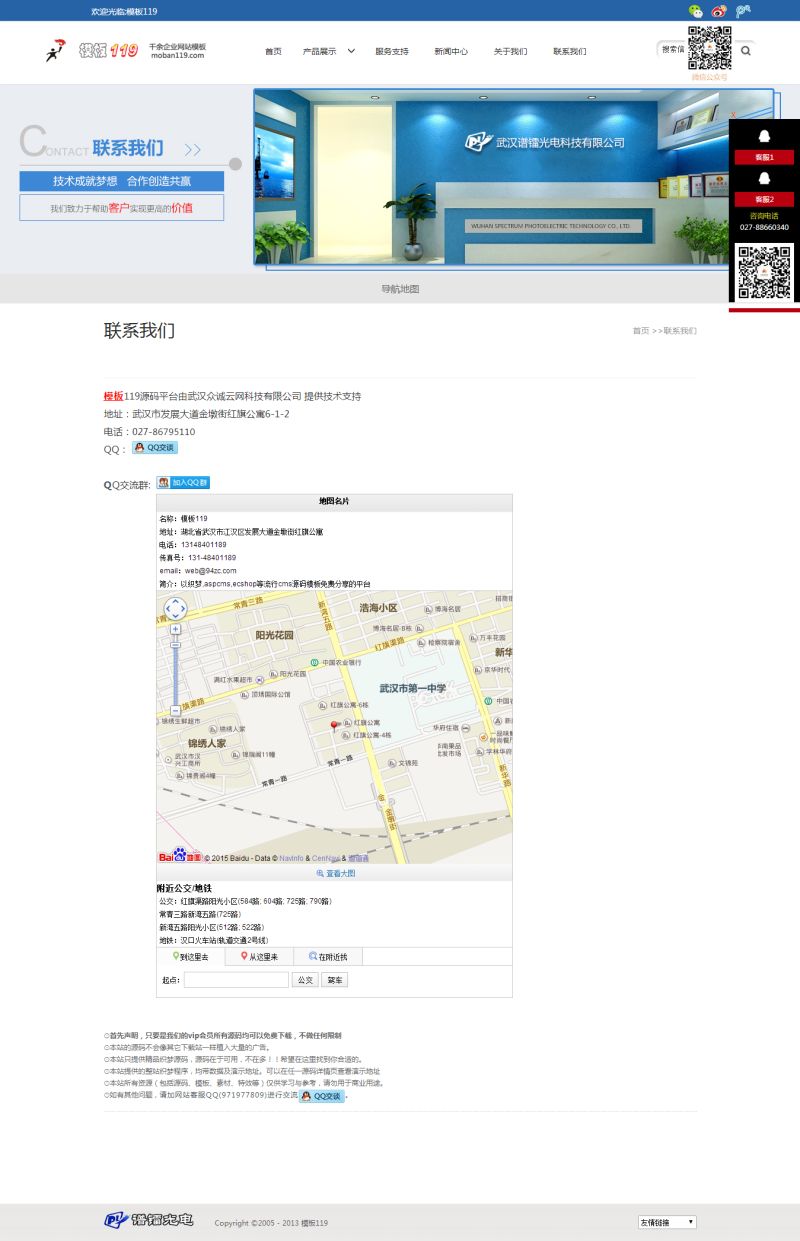Open the 关于我们 navigation menu item
The image size is (800, 1241).
pos(510,51)
